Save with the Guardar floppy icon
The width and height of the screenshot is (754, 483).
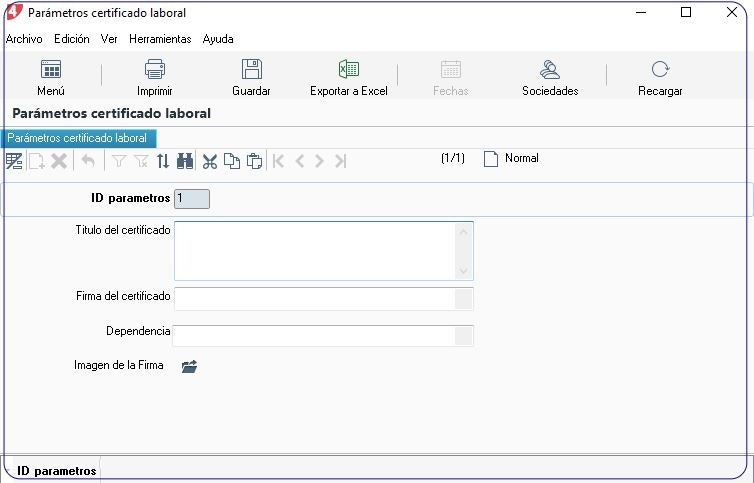point(251,69)
